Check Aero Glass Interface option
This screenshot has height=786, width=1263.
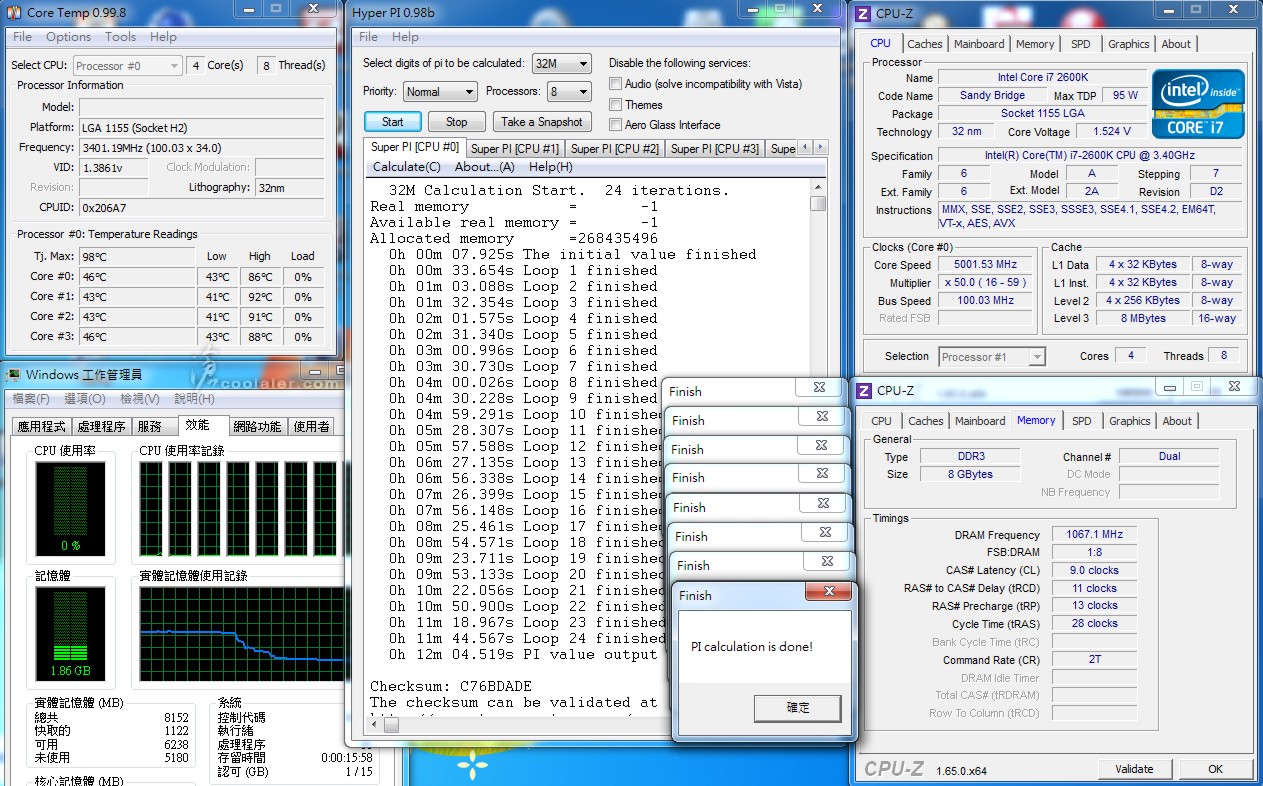click(616, 125)
